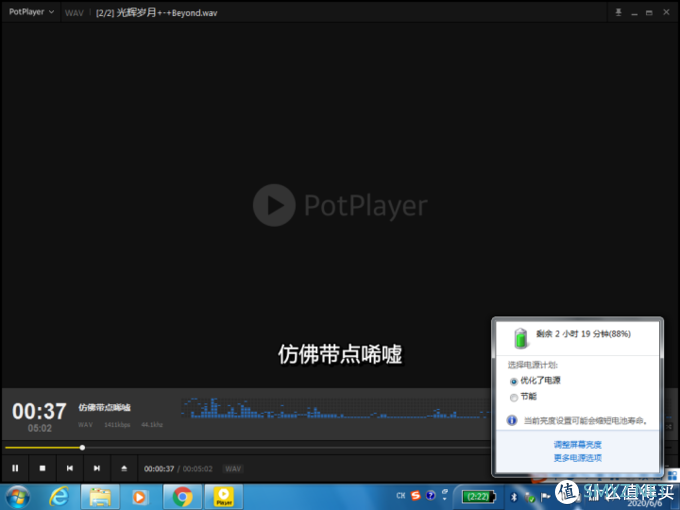The width and height of the screenshot is (680, 510).
Task: Click the CH language indicator
Action: click(401, 495)
